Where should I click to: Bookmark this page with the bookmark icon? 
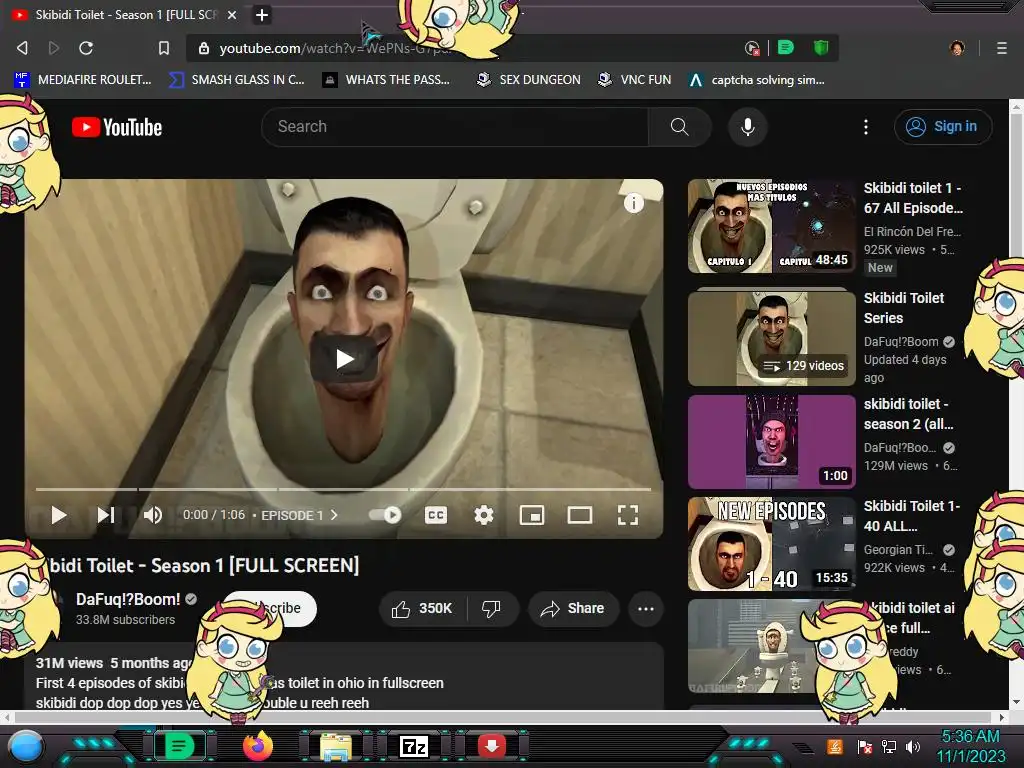coord(164,48)
